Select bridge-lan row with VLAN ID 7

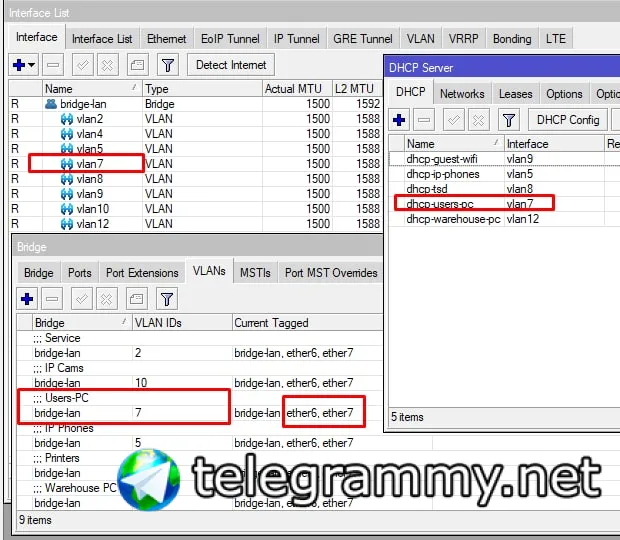click(x=200, y=413)
